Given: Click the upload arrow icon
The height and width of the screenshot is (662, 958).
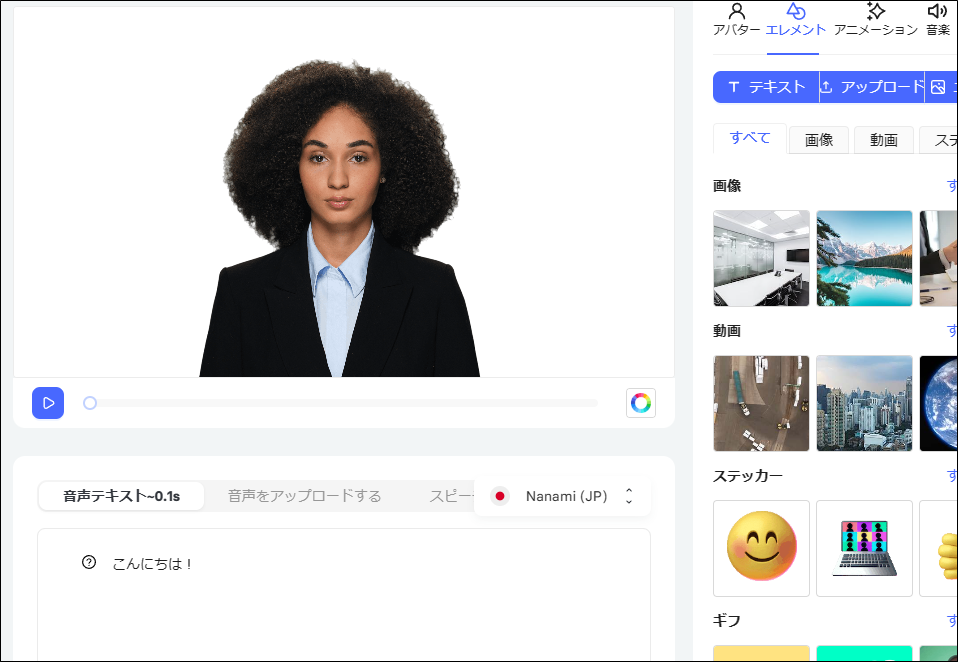Looking at the screenshot, I should tap(826, 87).
